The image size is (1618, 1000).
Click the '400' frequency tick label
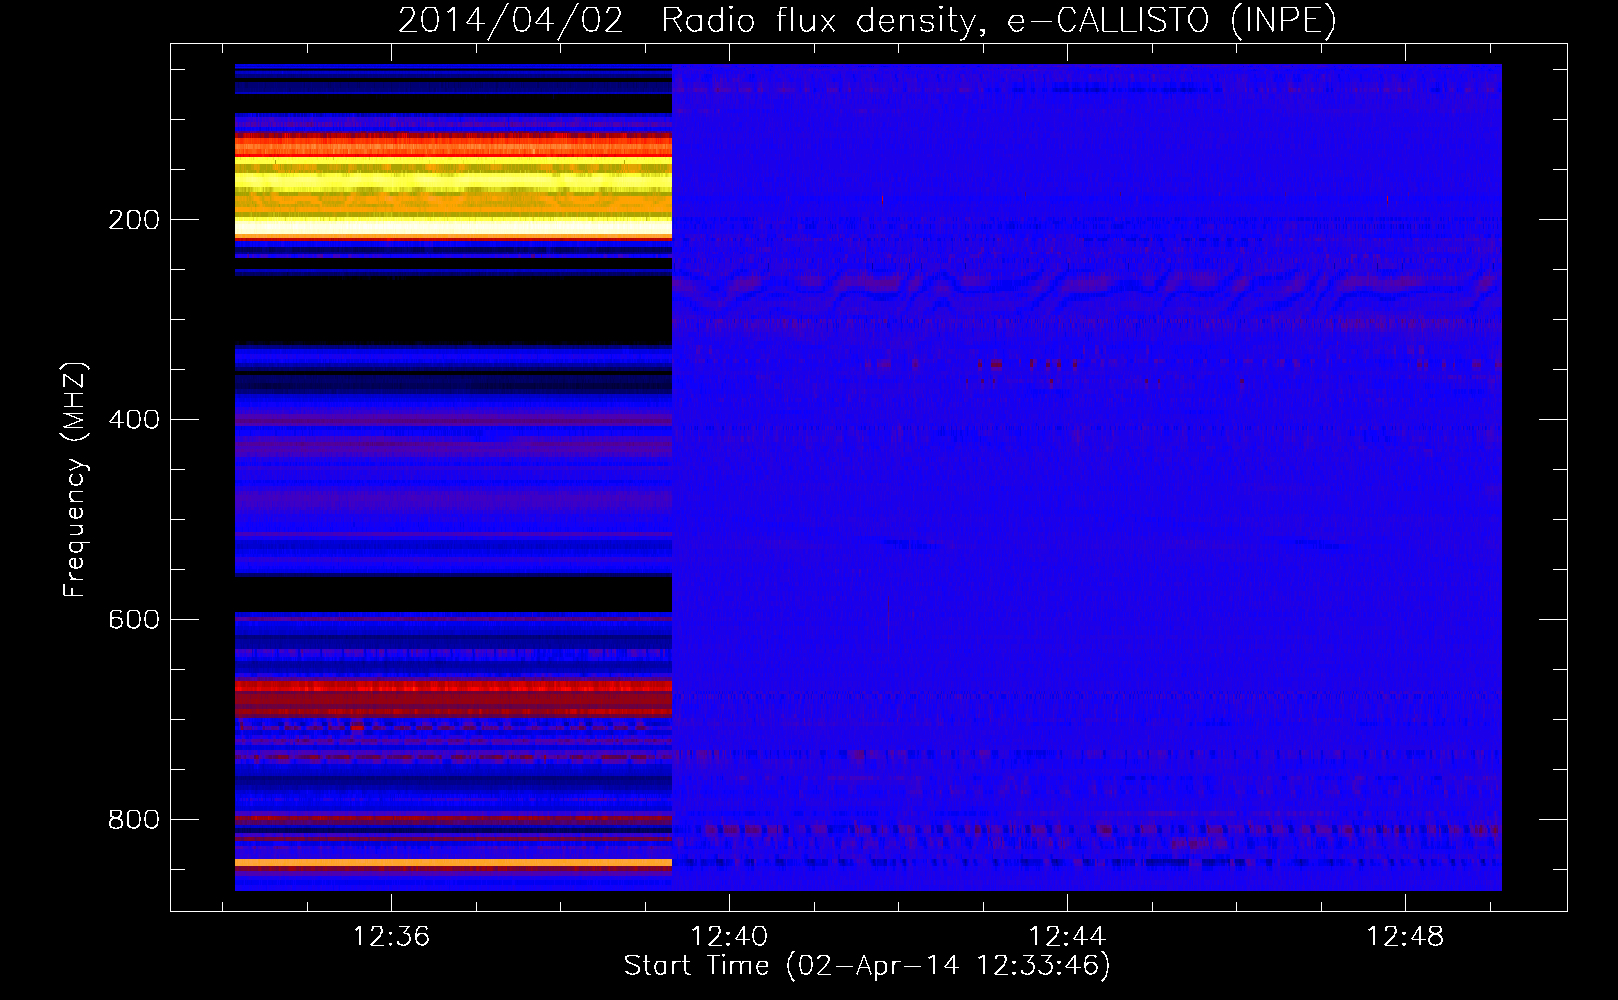coord(134,420)
